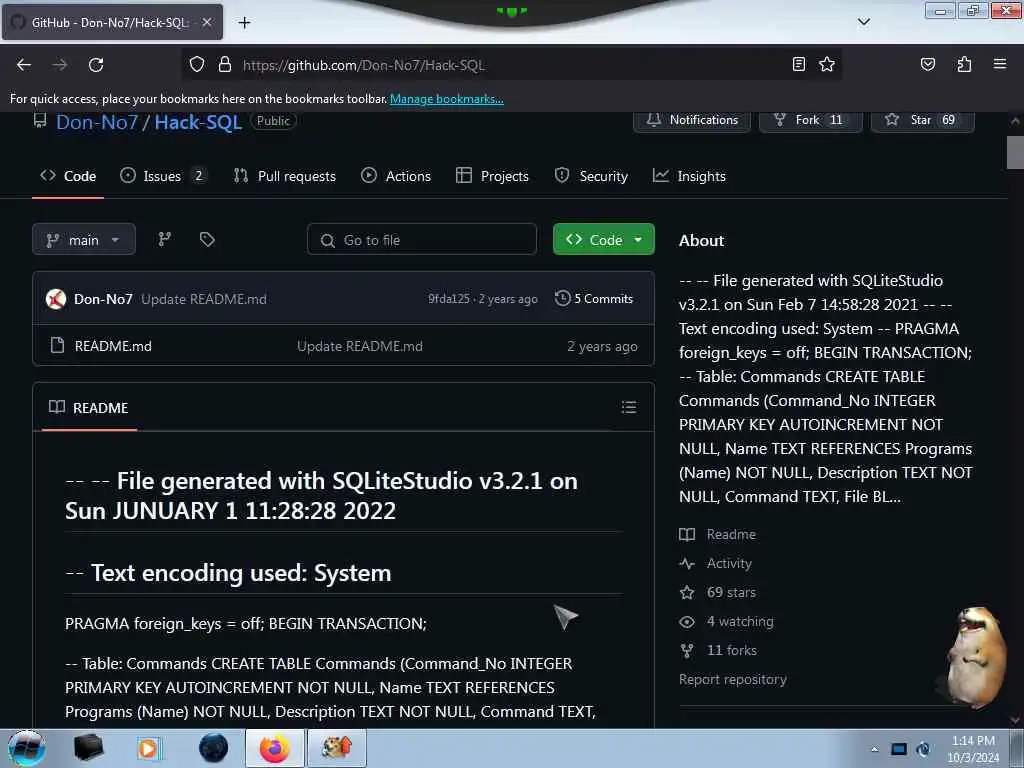
Task: Click the padlock site info icon
Action: [x=225, y=65]
